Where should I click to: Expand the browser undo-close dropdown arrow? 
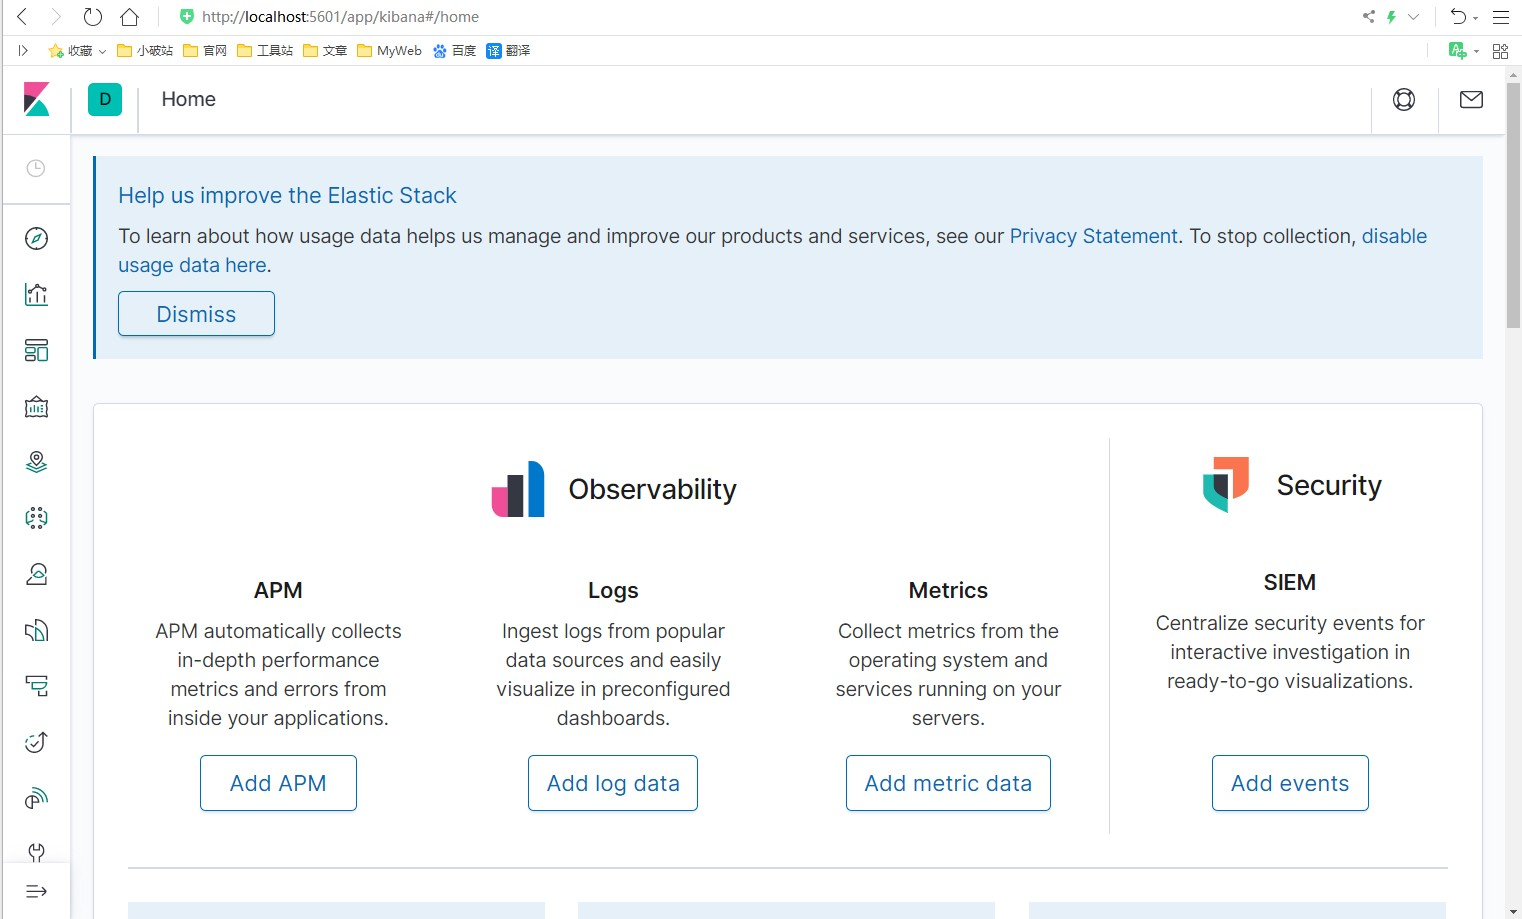click(1476, 18)
